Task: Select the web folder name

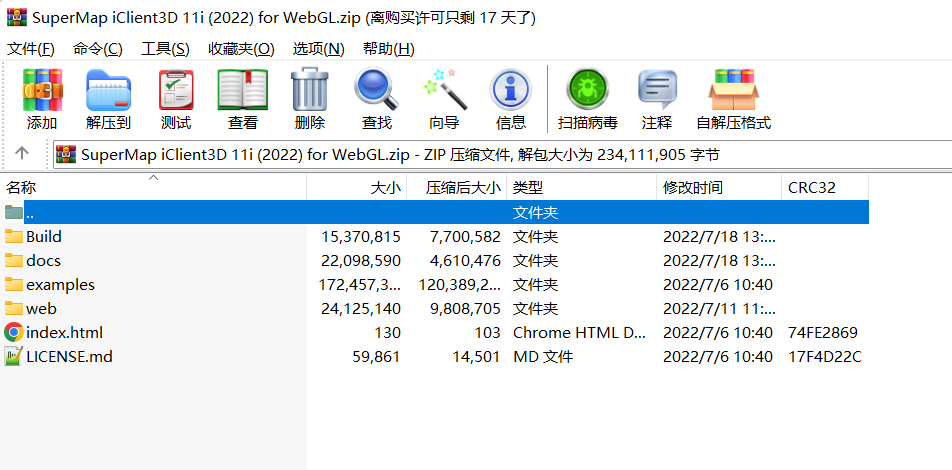Action: (41, 308)
